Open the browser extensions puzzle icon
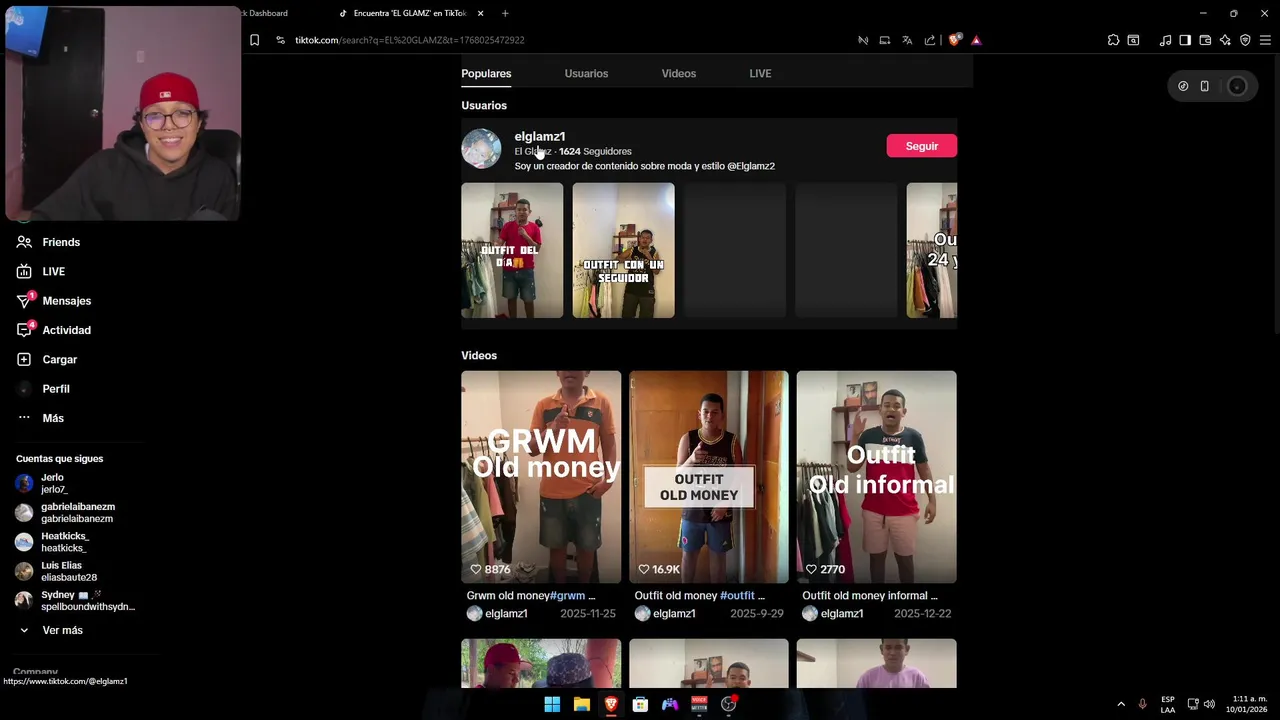This screenshot has height=720, width=1280. coord(1113,40)
